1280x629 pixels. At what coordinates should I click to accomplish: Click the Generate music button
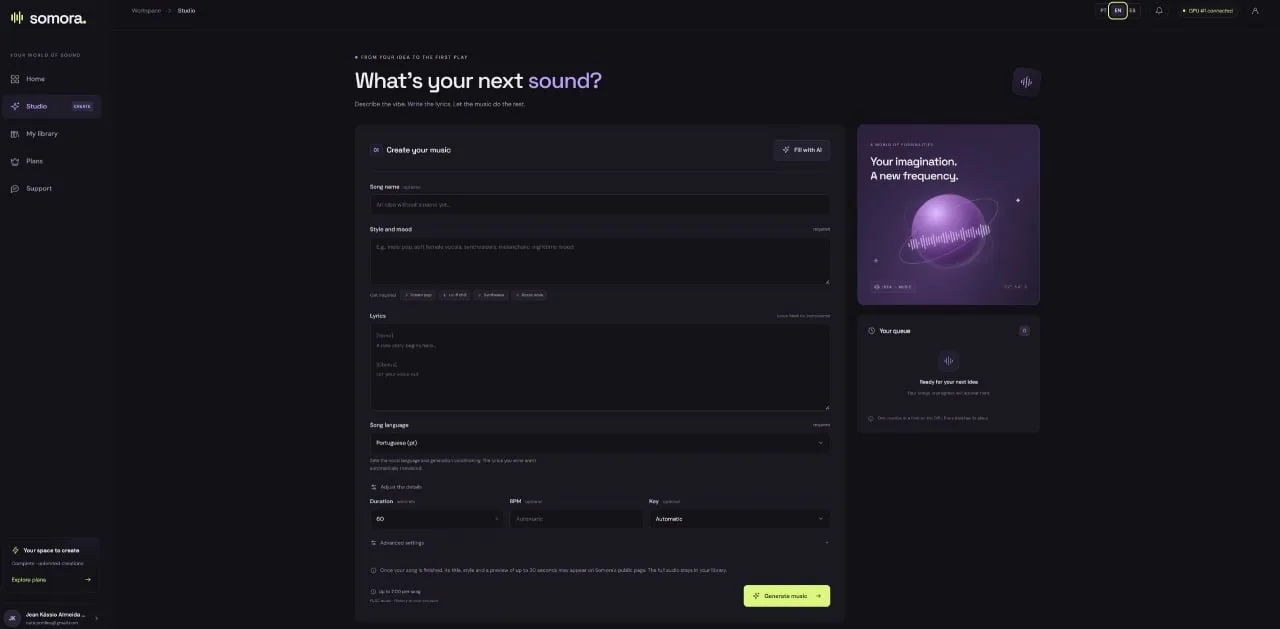point(787,596)
